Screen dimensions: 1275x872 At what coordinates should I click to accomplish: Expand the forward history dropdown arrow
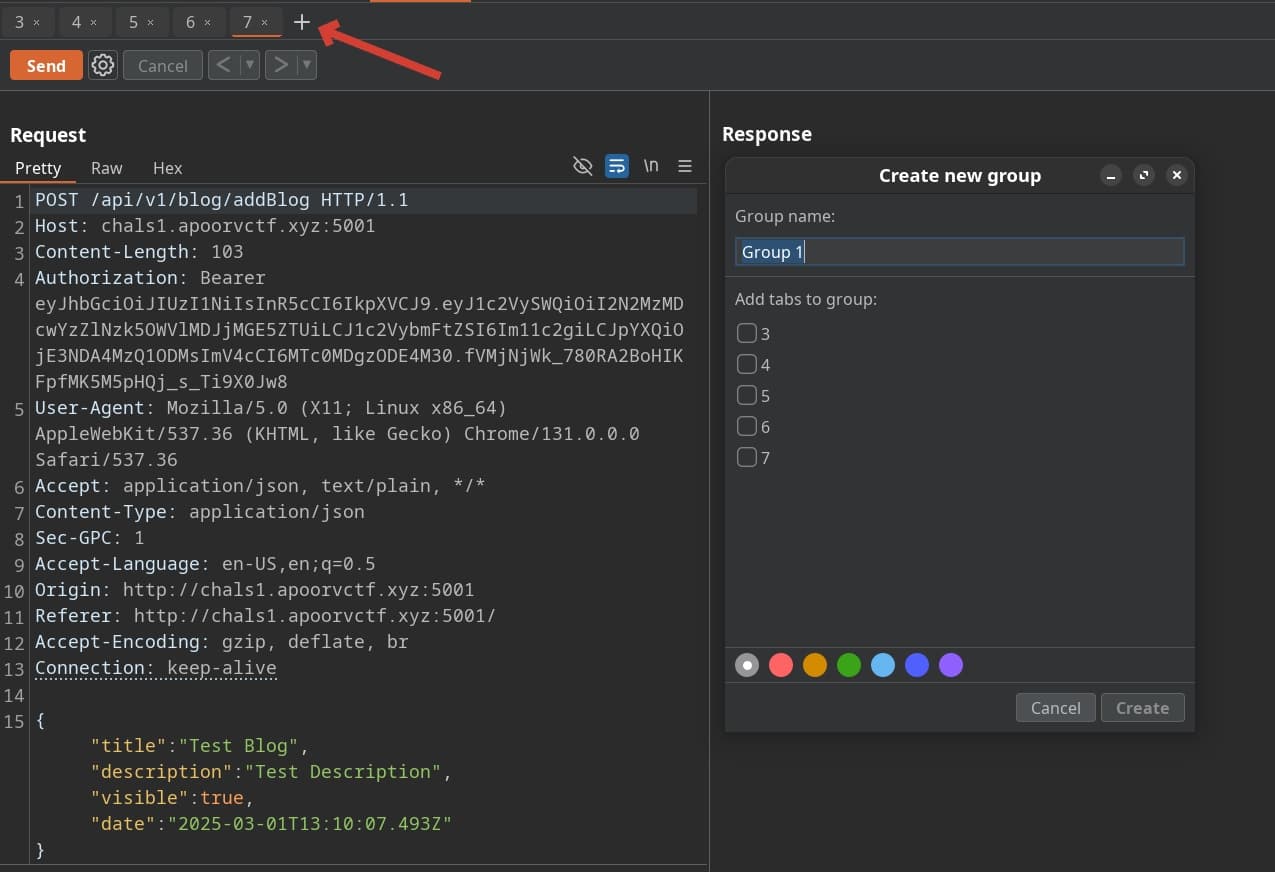pos(307,66)
